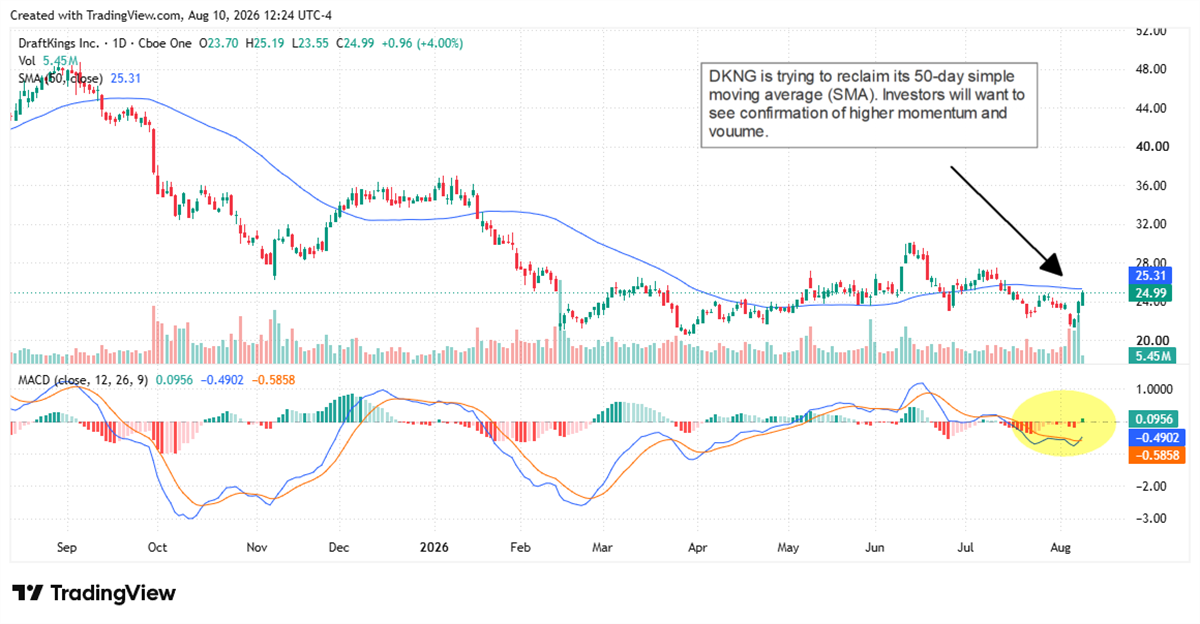This screenshot has height=624, width=1200.
Task: Click the '+0.96 (+4.00%)' change value
Action: (420, 44)
